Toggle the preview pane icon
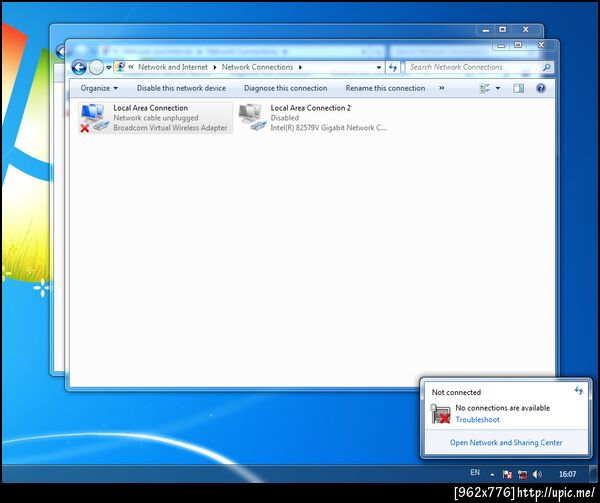The height and width of the screenshot is (503, 600). (x=518, y=88)
